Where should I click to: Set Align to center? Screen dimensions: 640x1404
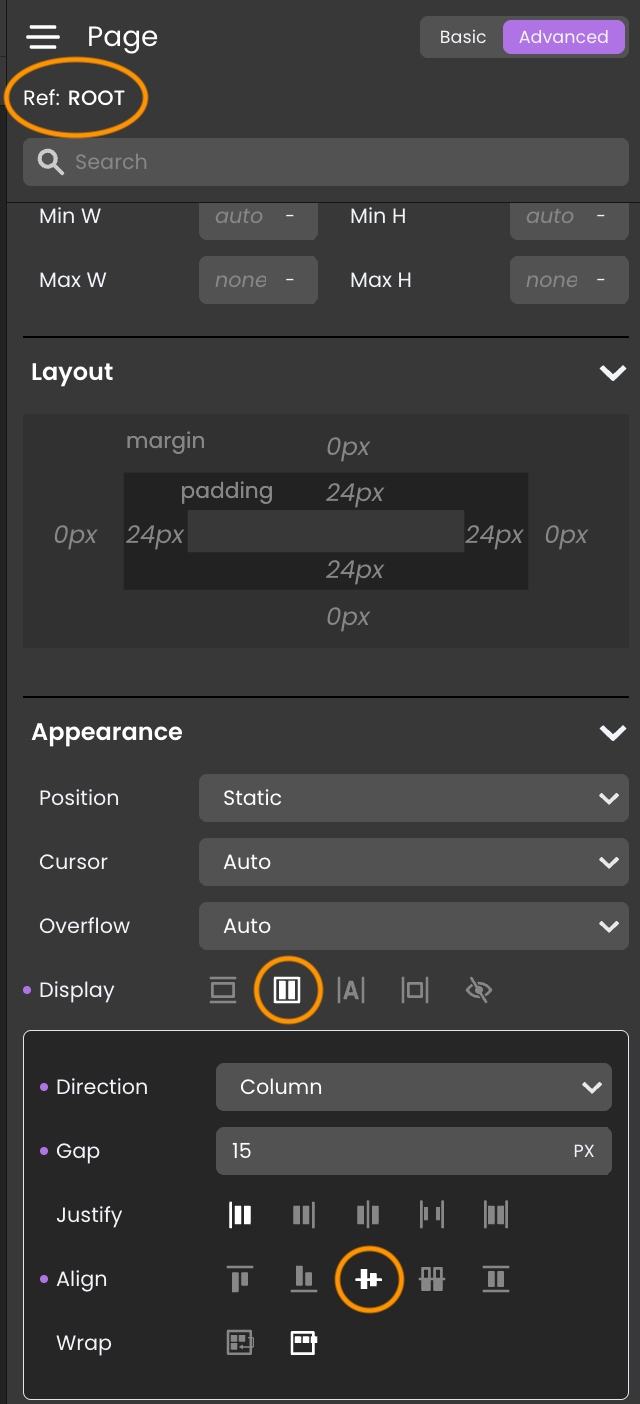368,1279
